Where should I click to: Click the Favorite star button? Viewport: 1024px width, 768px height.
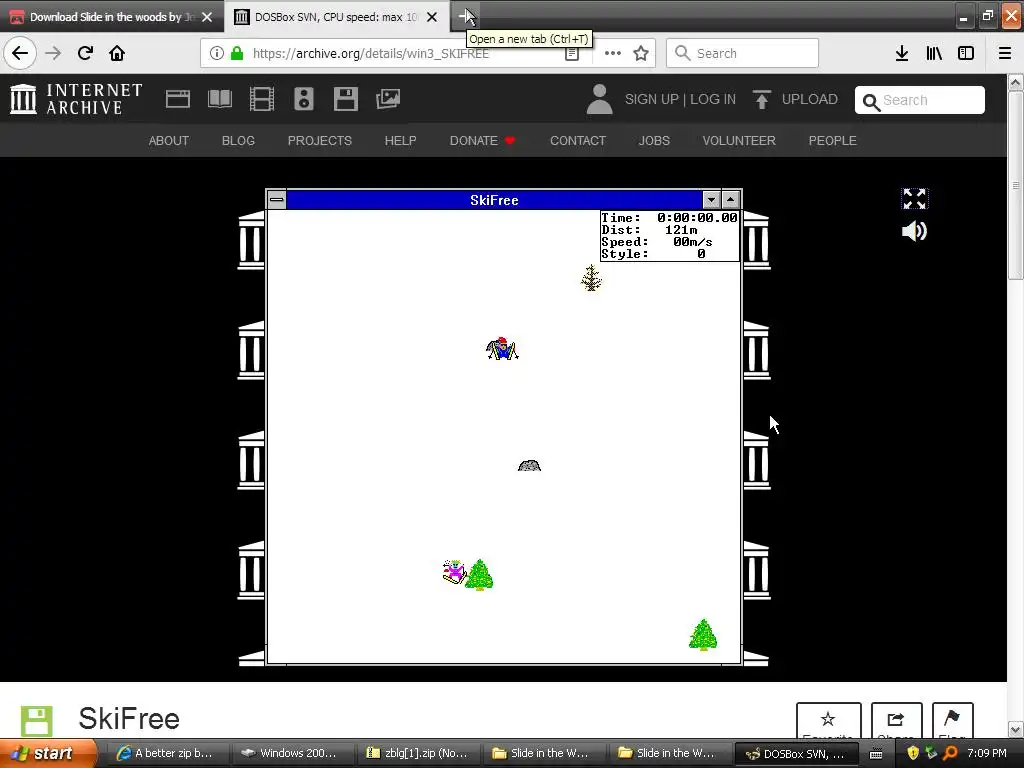coord(828,722)
